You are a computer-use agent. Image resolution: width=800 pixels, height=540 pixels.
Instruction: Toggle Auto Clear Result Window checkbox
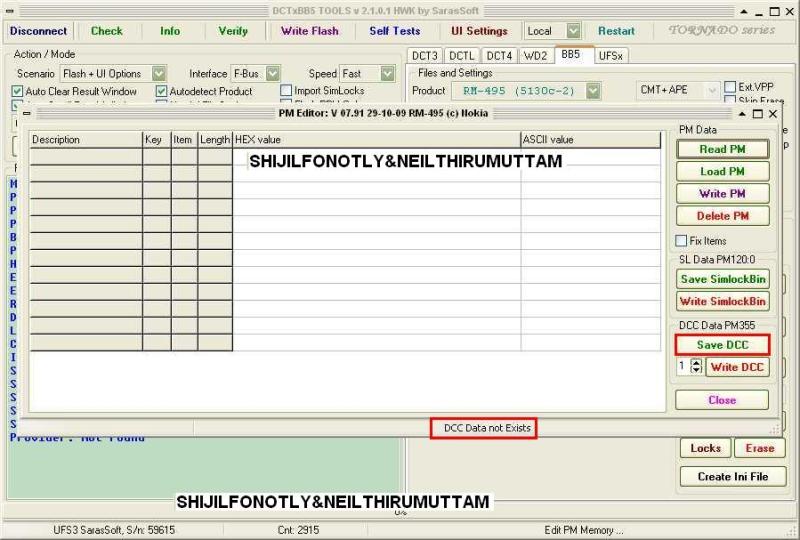pyautogui.click(x=17, y=91)
